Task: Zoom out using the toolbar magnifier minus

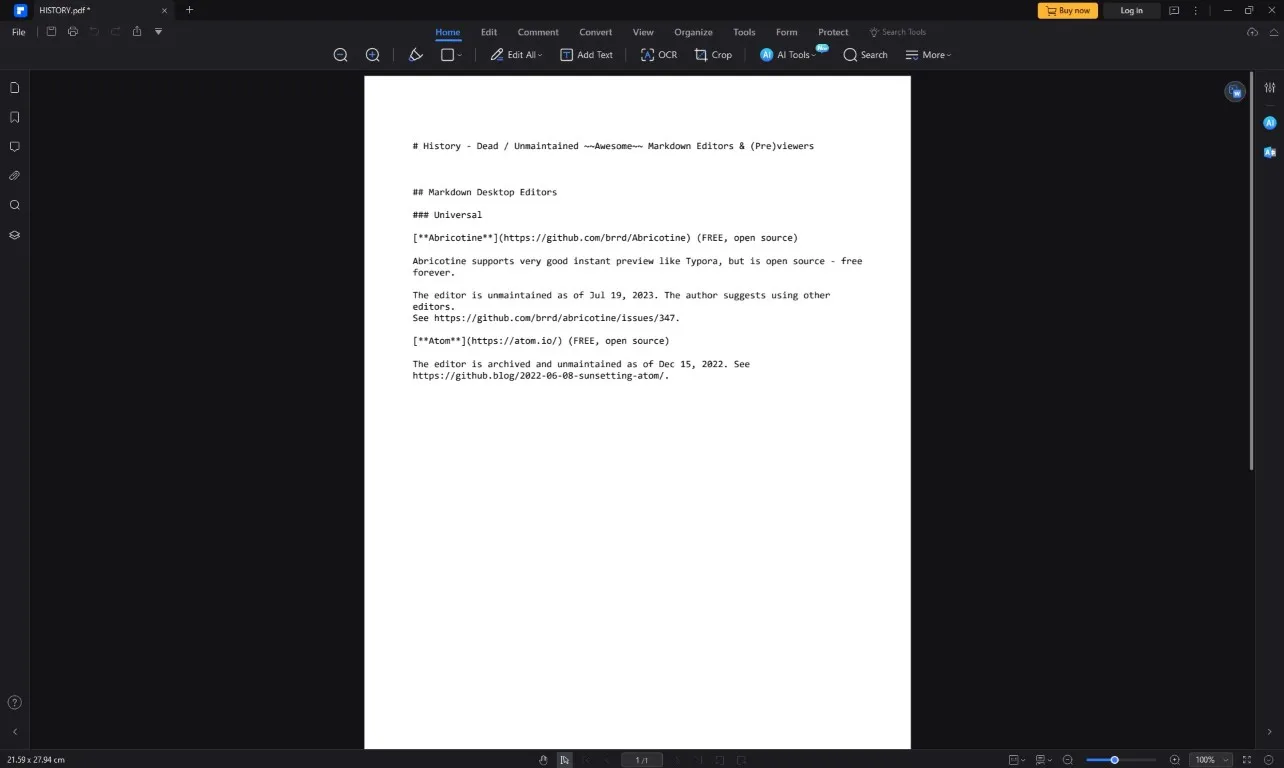Action: 341,55
